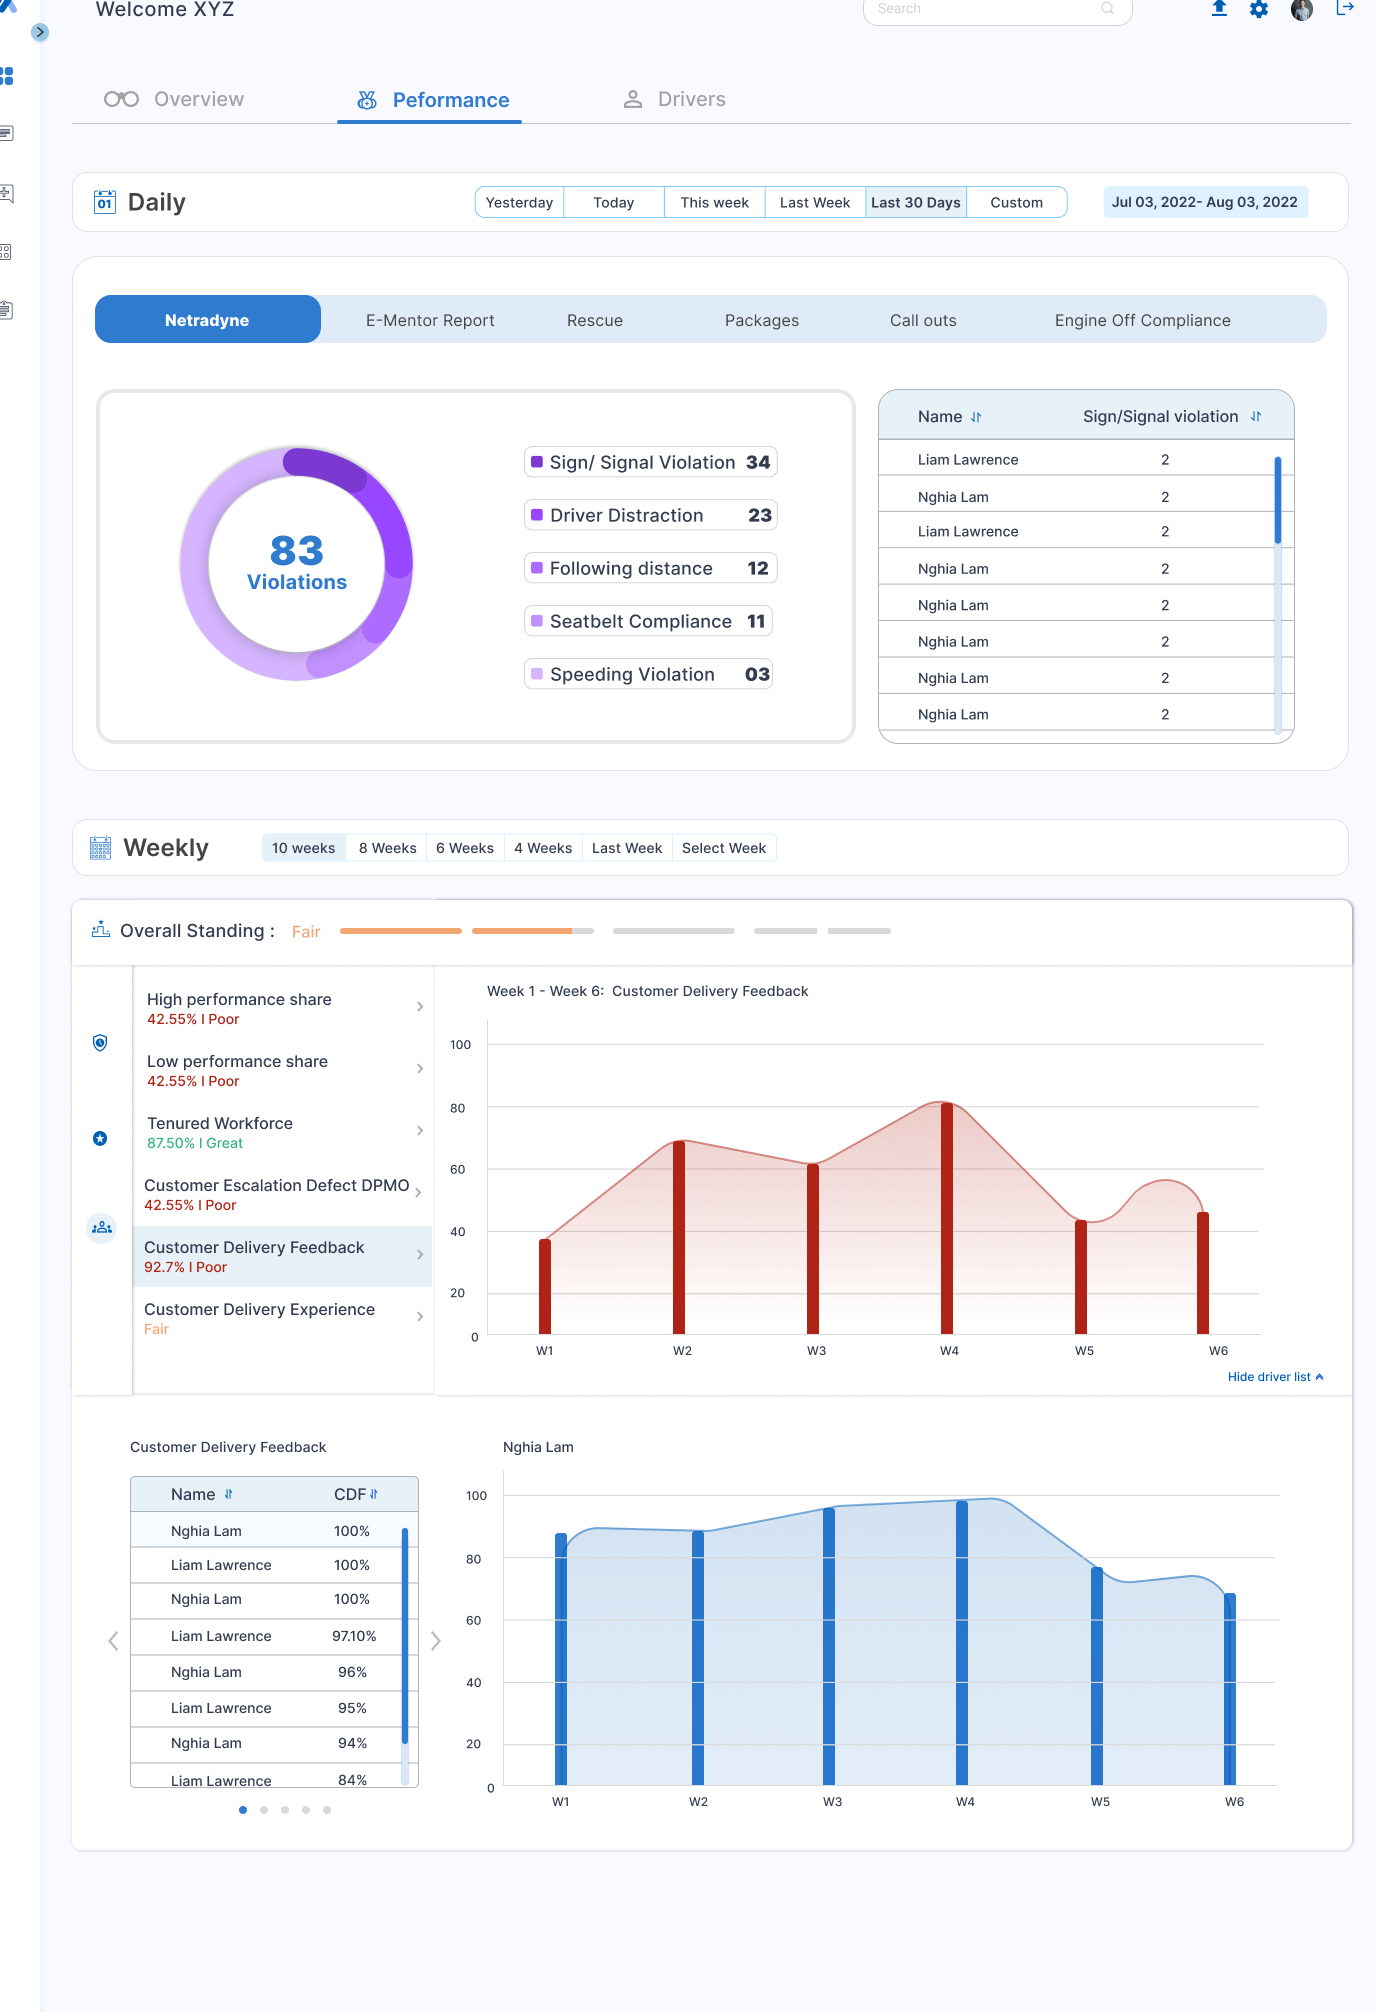Select the Last Week daily range
The width and height of the screenshot is (1376, 2012).
tap(814, 202)
